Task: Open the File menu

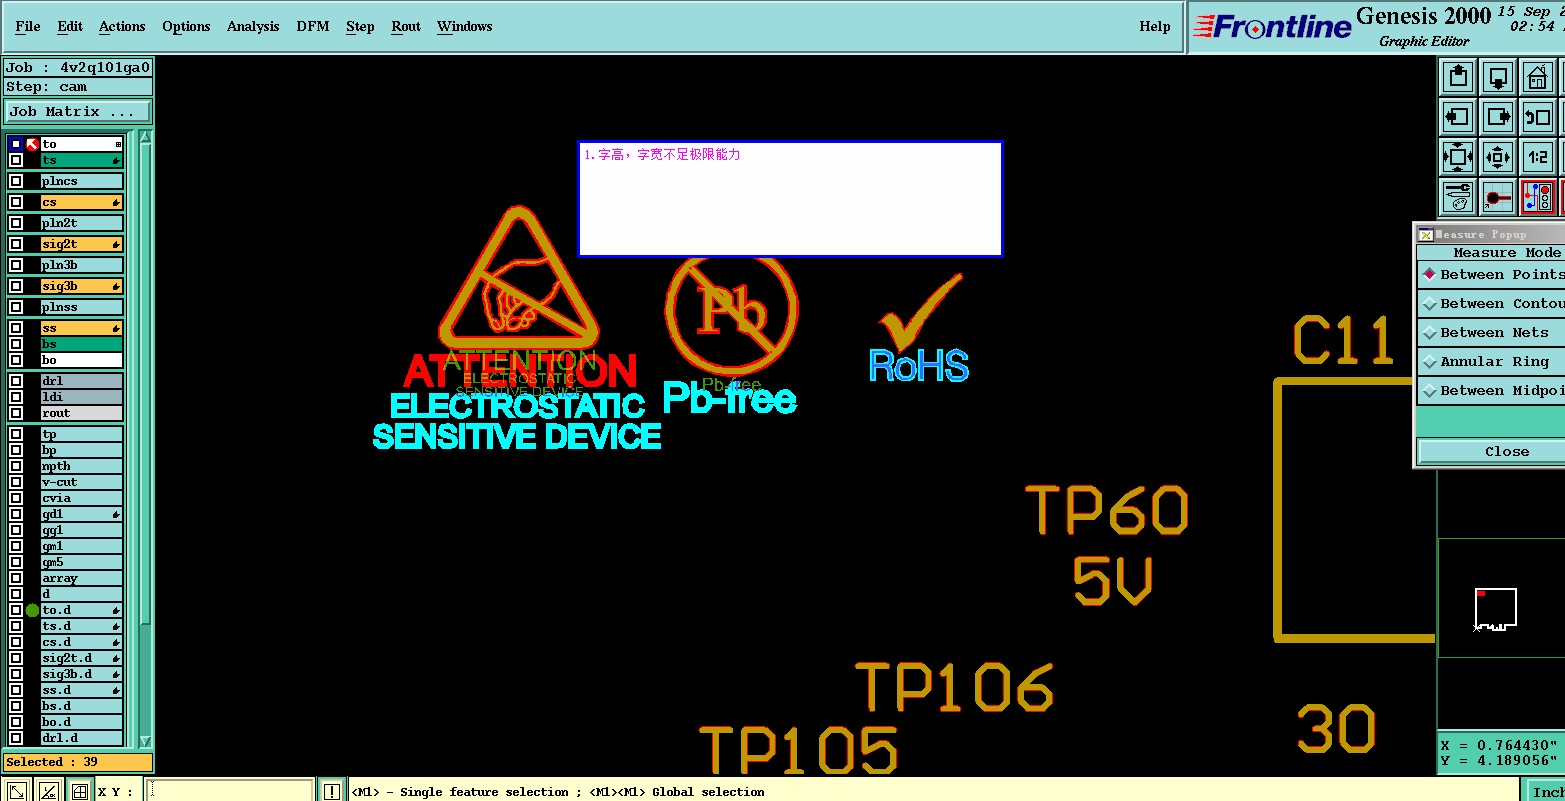Action: tap(28, 26)
